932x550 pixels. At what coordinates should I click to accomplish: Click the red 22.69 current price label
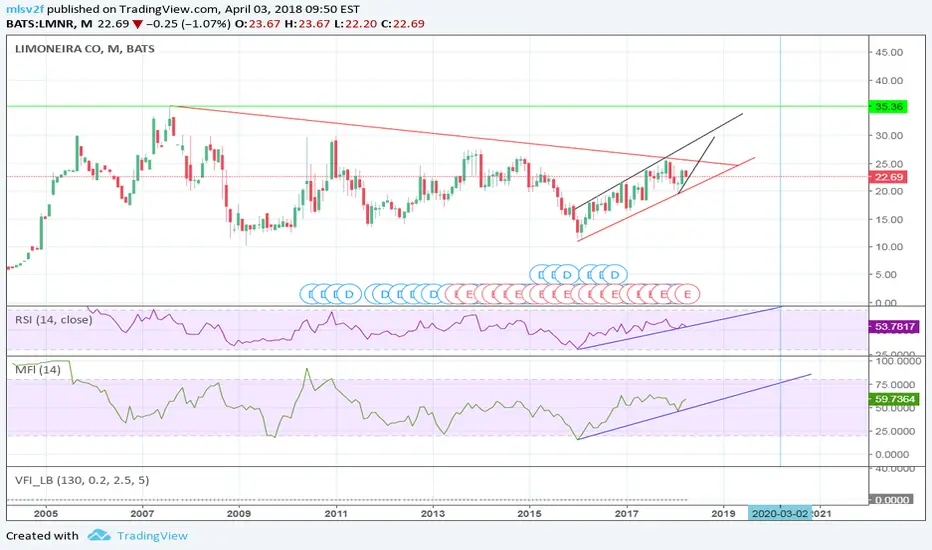click(x=888, y=177)
